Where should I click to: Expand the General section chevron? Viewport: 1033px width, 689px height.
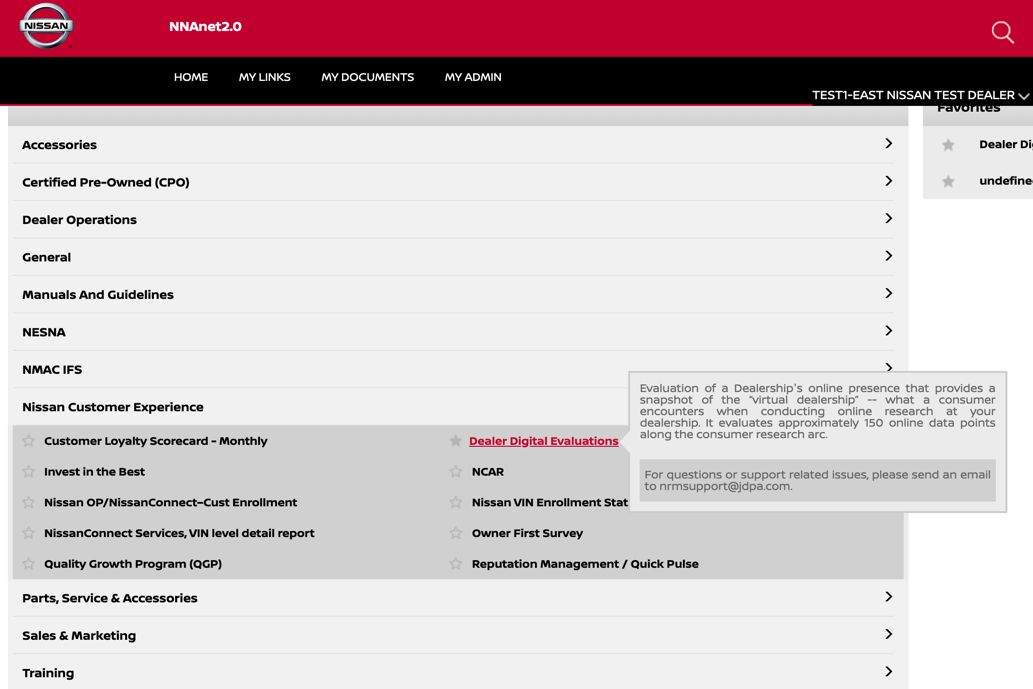pyautogui.click(x=889, y=256)
